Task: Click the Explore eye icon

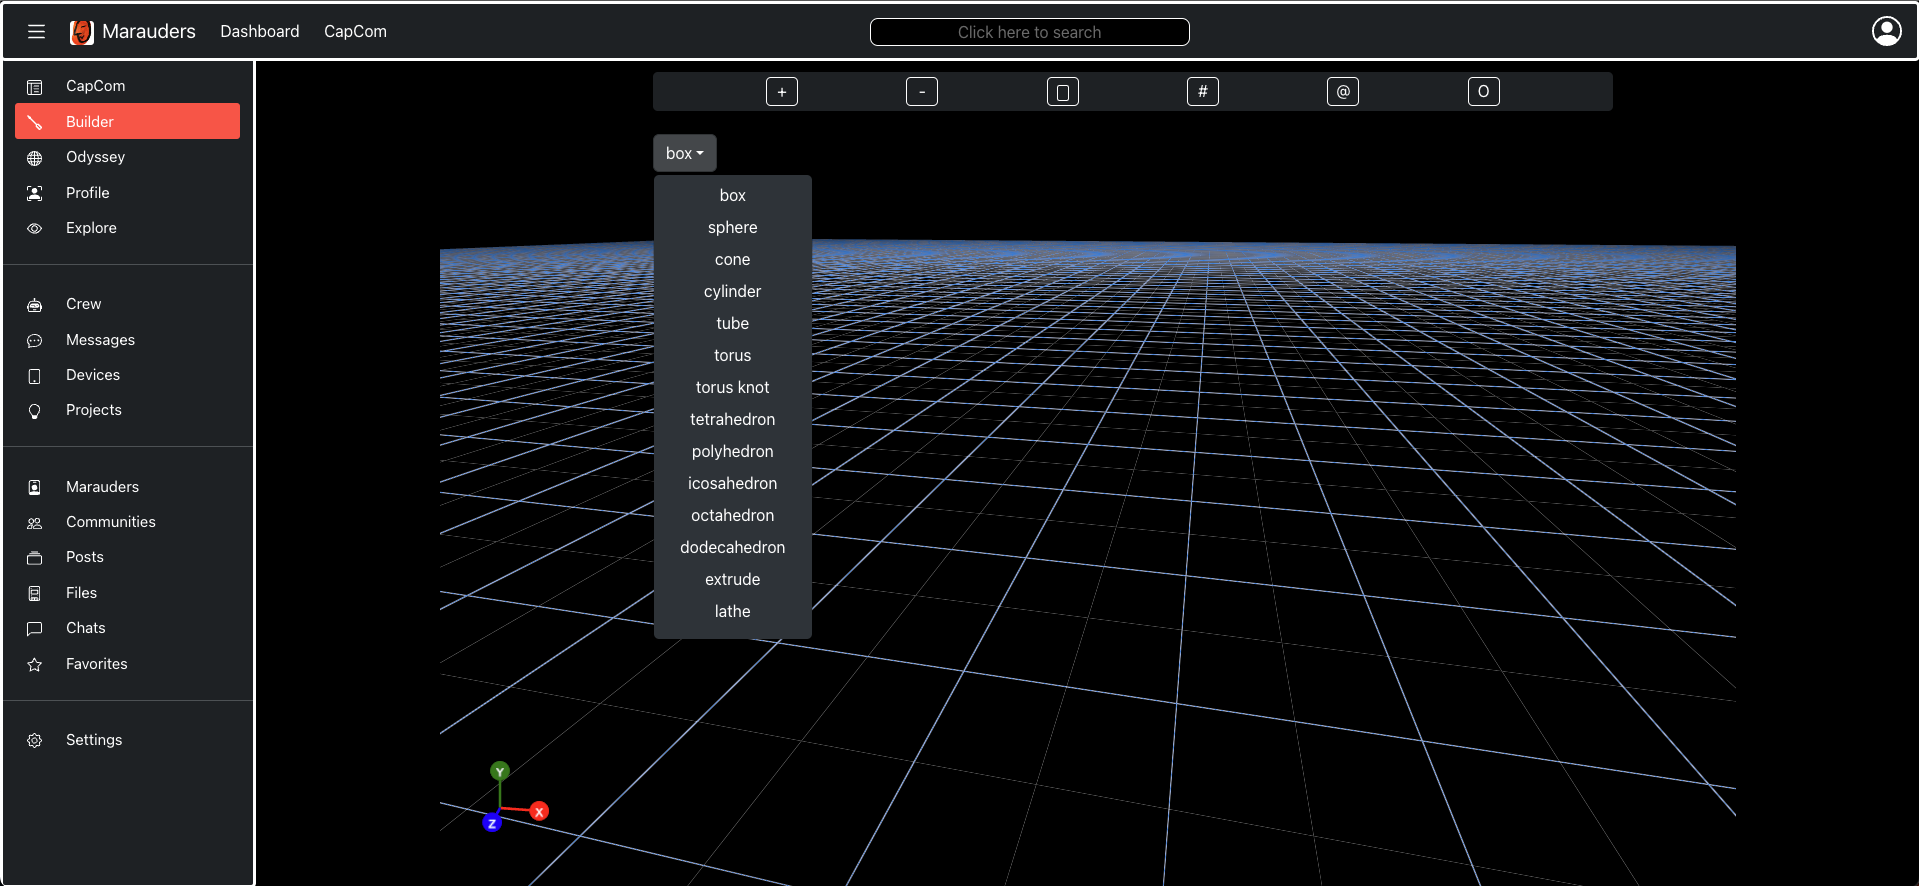Action: coord(35,229)
